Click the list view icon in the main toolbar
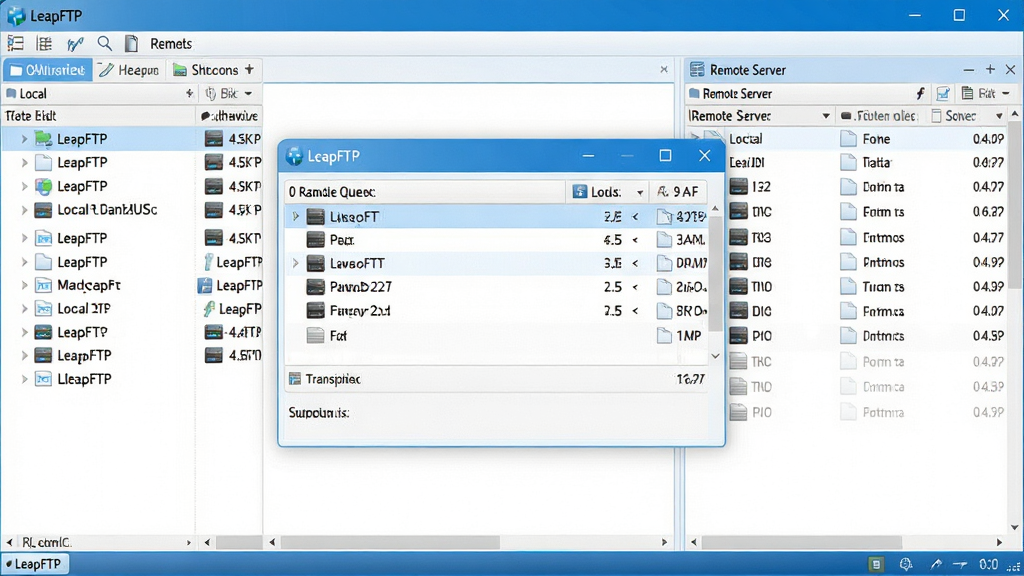Image resolution: width=1024 pixels, height=576 pixels. (15, 44)
